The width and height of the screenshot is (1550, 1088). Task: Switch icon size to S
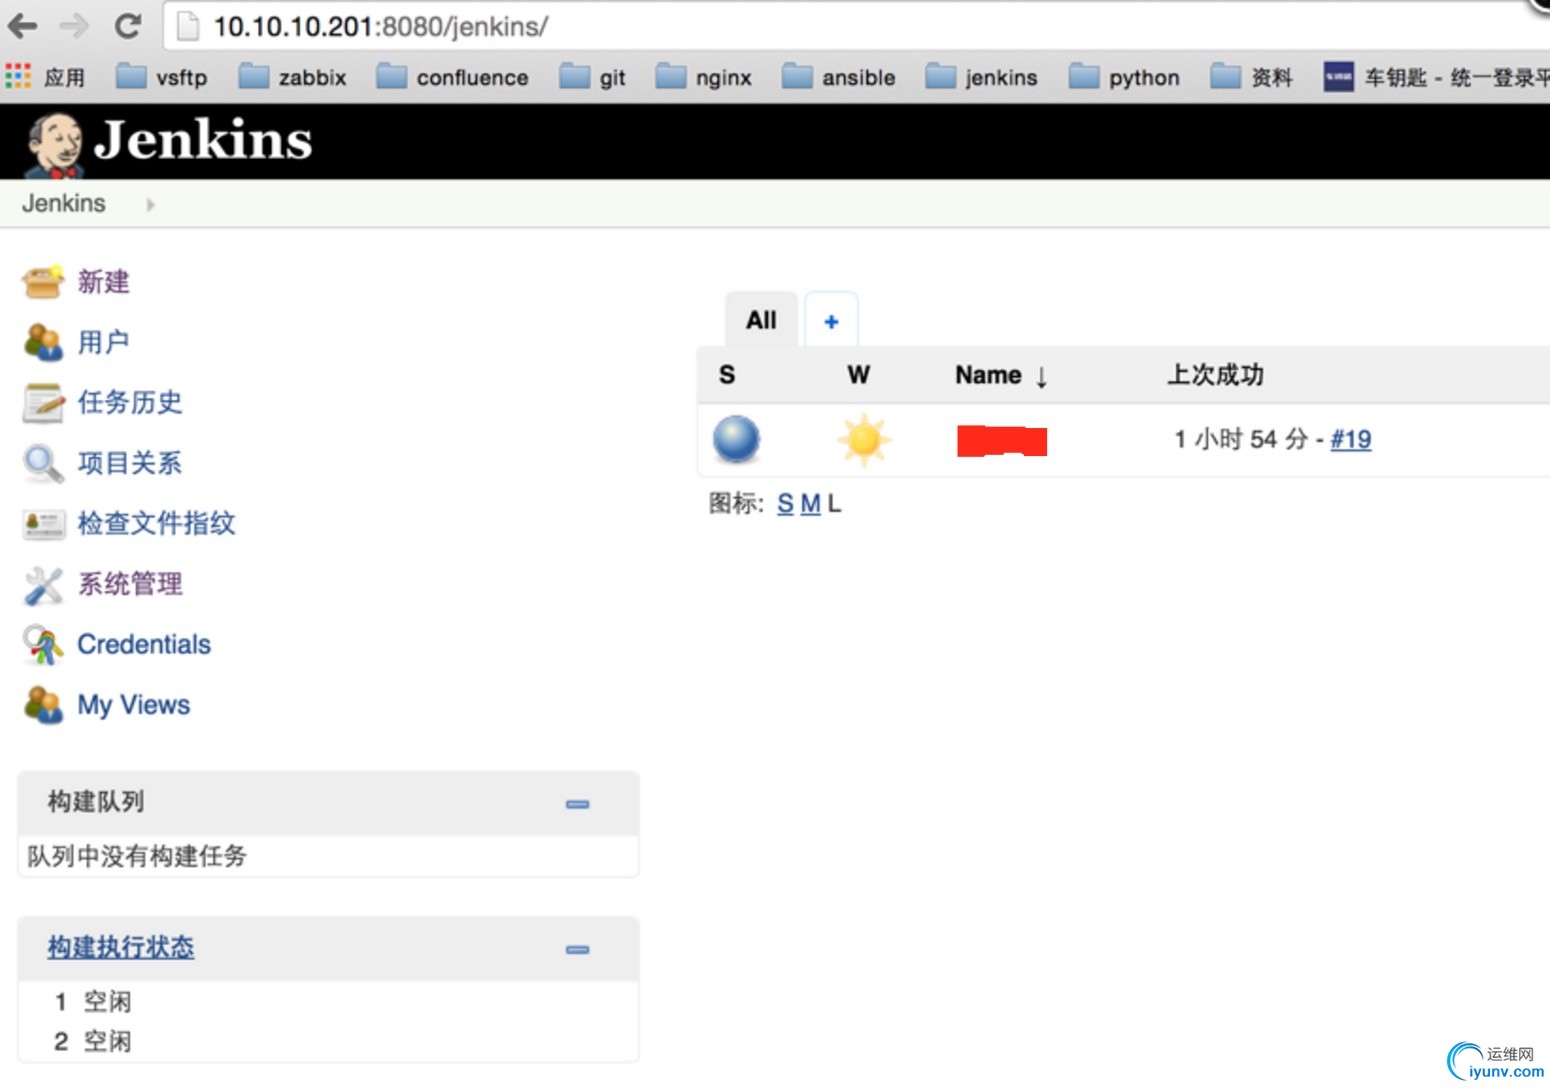pyautogui.click(x=785, y=504)
